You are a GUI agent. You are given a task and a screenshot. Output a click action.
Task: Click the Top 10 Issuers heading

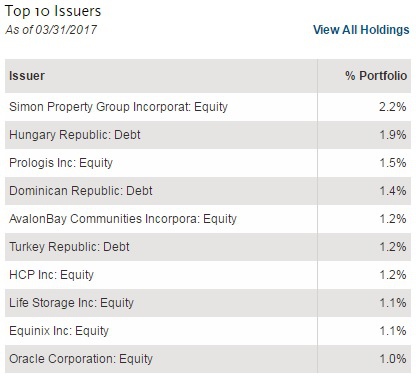[x=53, y=11]
